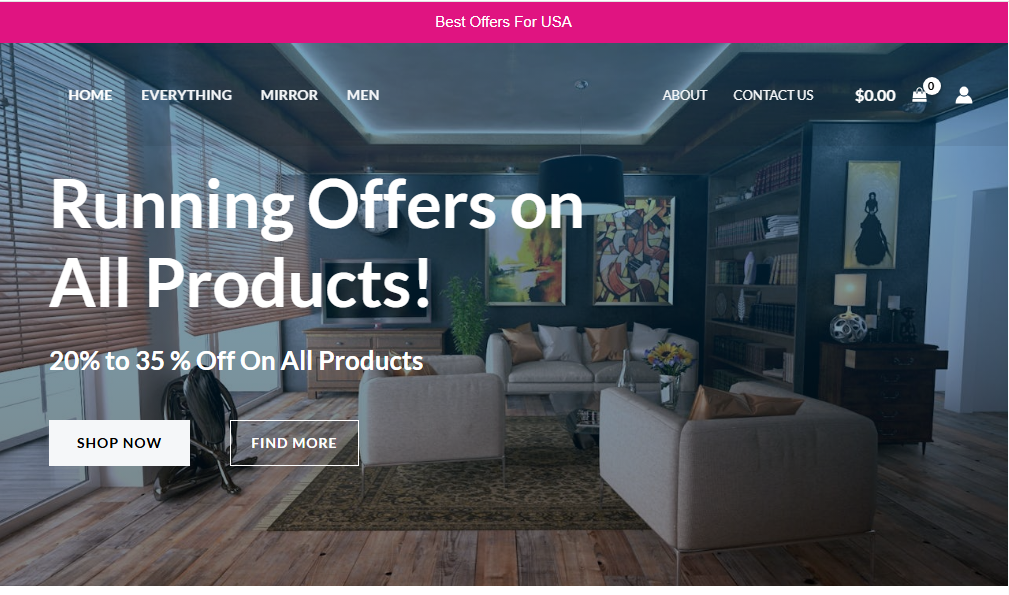
Task: Click the landscape painting on wall
Action: (526, 259)
